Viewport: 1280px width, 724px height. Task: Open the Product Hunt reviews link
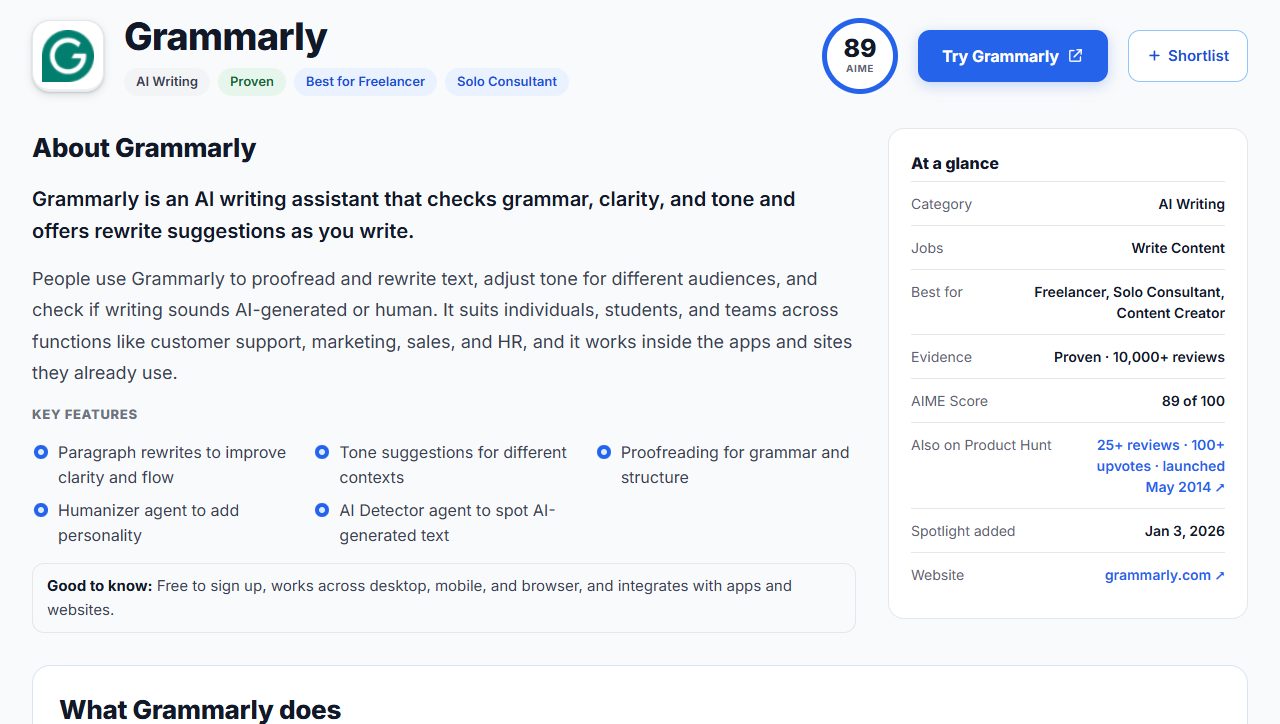(x=1160, y=466)
